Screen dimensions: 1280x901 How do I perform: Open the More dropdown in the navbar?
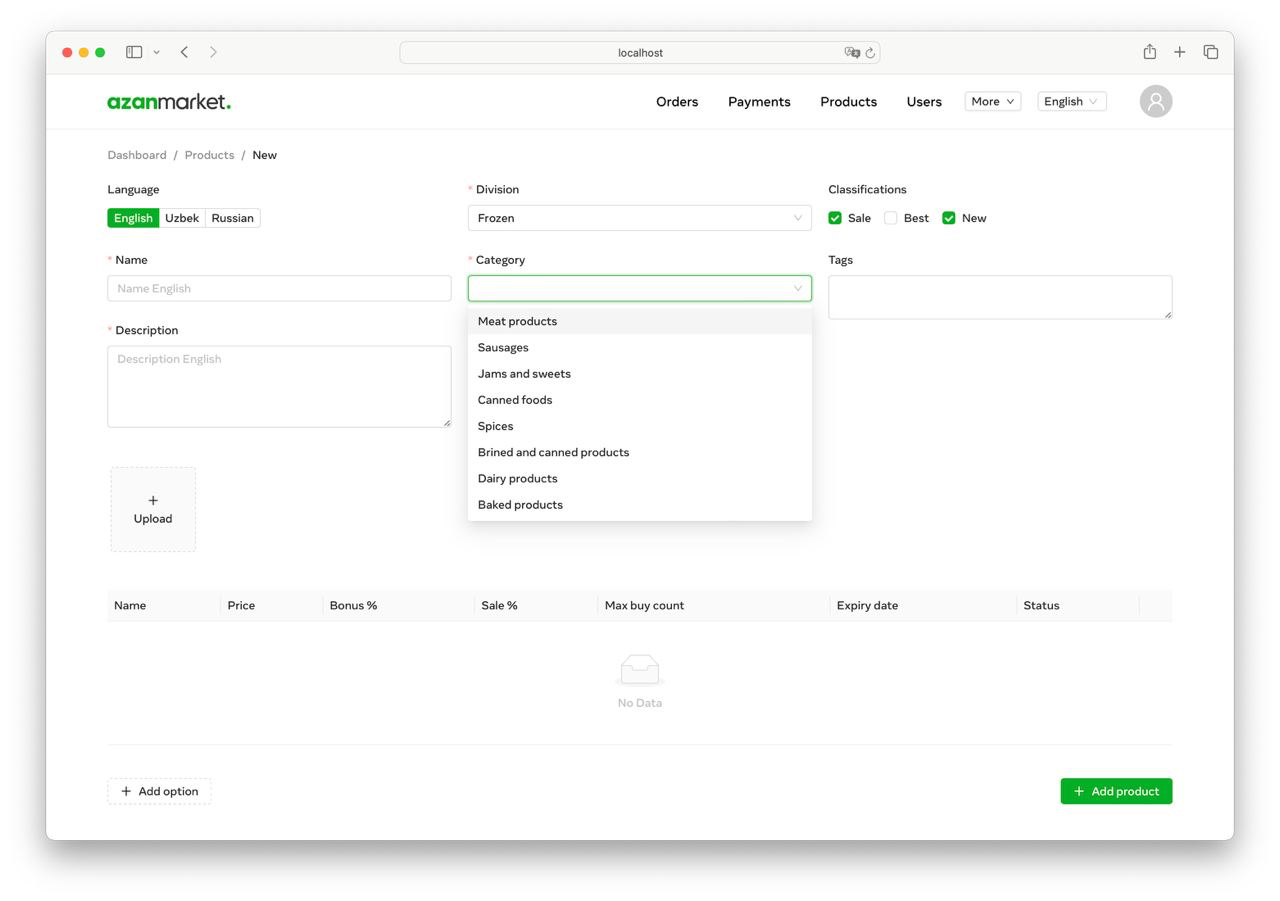[x=991, y=101]
